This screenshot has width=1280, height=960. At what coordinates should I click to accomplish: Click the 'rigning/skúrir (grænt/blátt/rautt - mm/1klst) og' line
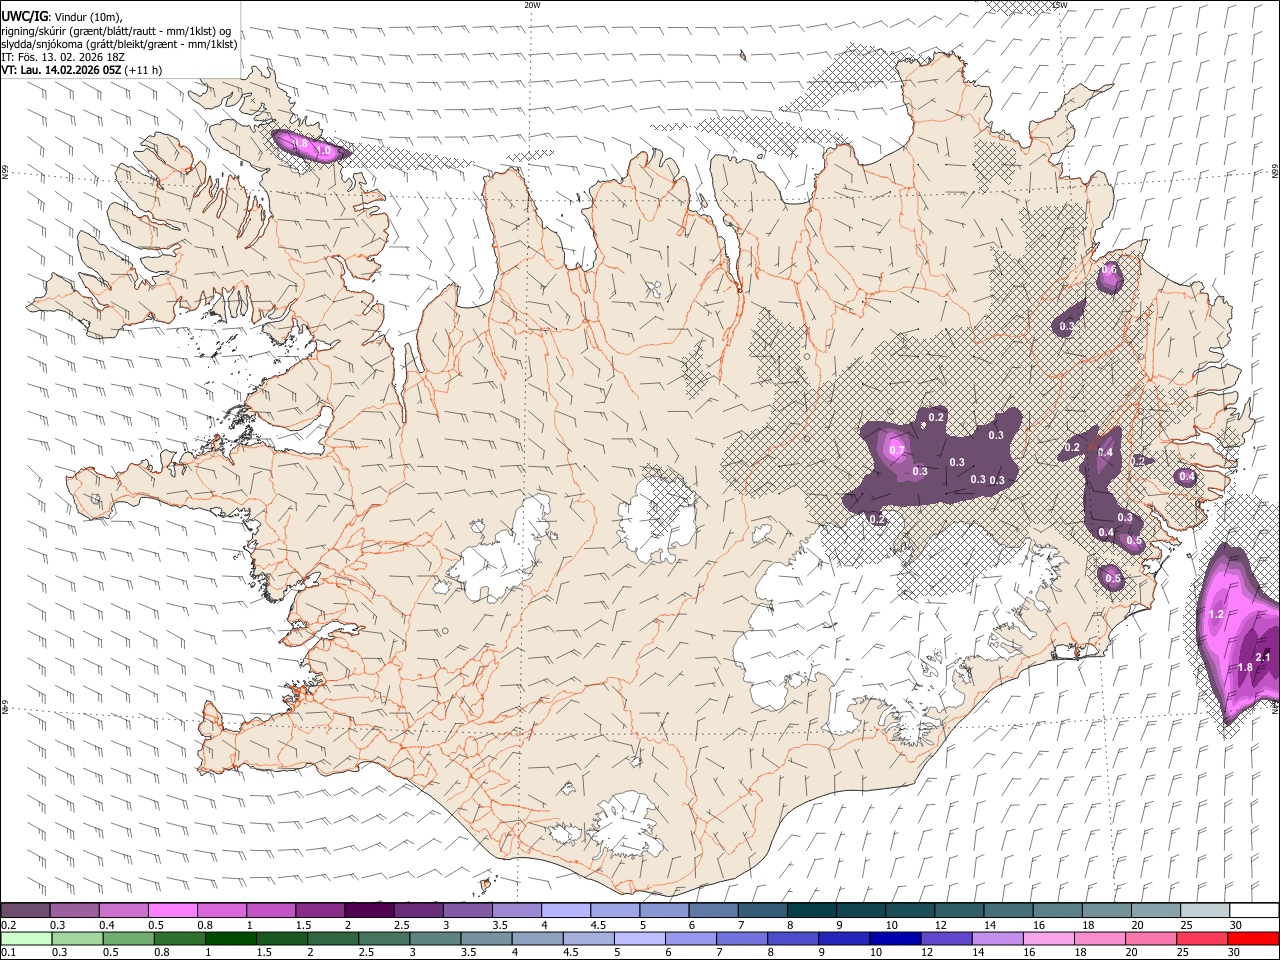[116, 30]
